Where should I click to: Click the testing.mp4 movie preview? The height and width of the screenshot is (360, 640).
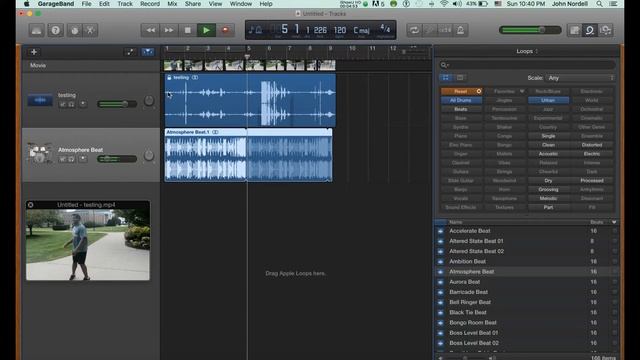pos(88,244)
